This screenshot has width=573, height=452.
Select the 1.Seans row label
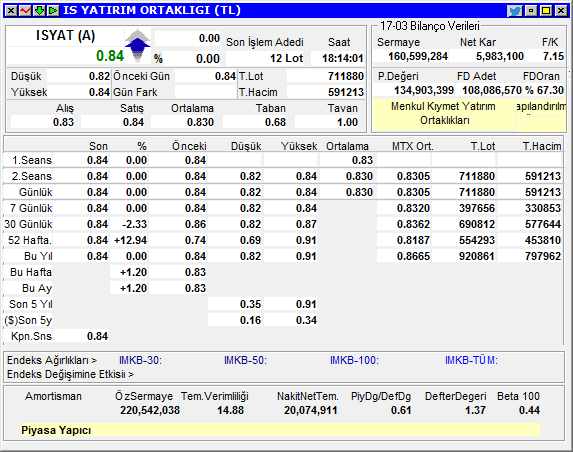[x=32, y=160]
